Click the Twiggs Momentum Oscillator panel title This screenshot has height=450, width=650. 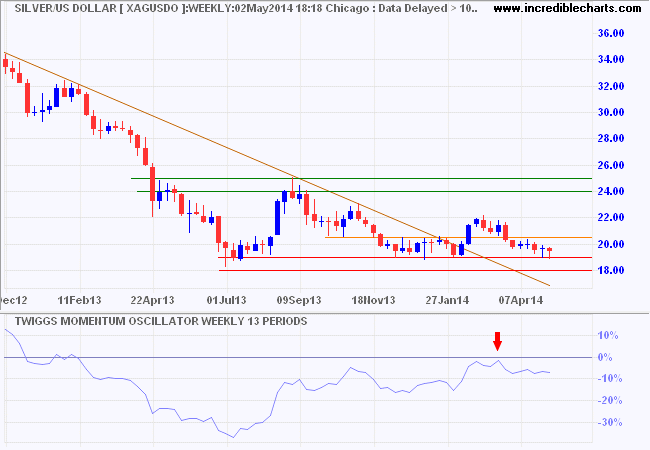click(x=161, y=322)
